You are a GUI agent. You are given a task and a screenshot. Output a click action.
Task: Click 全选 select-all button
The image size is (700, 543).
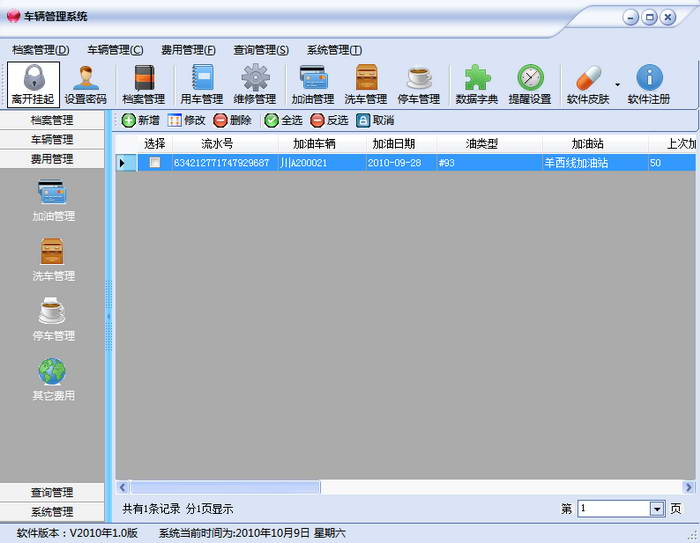tap(283, 120)
